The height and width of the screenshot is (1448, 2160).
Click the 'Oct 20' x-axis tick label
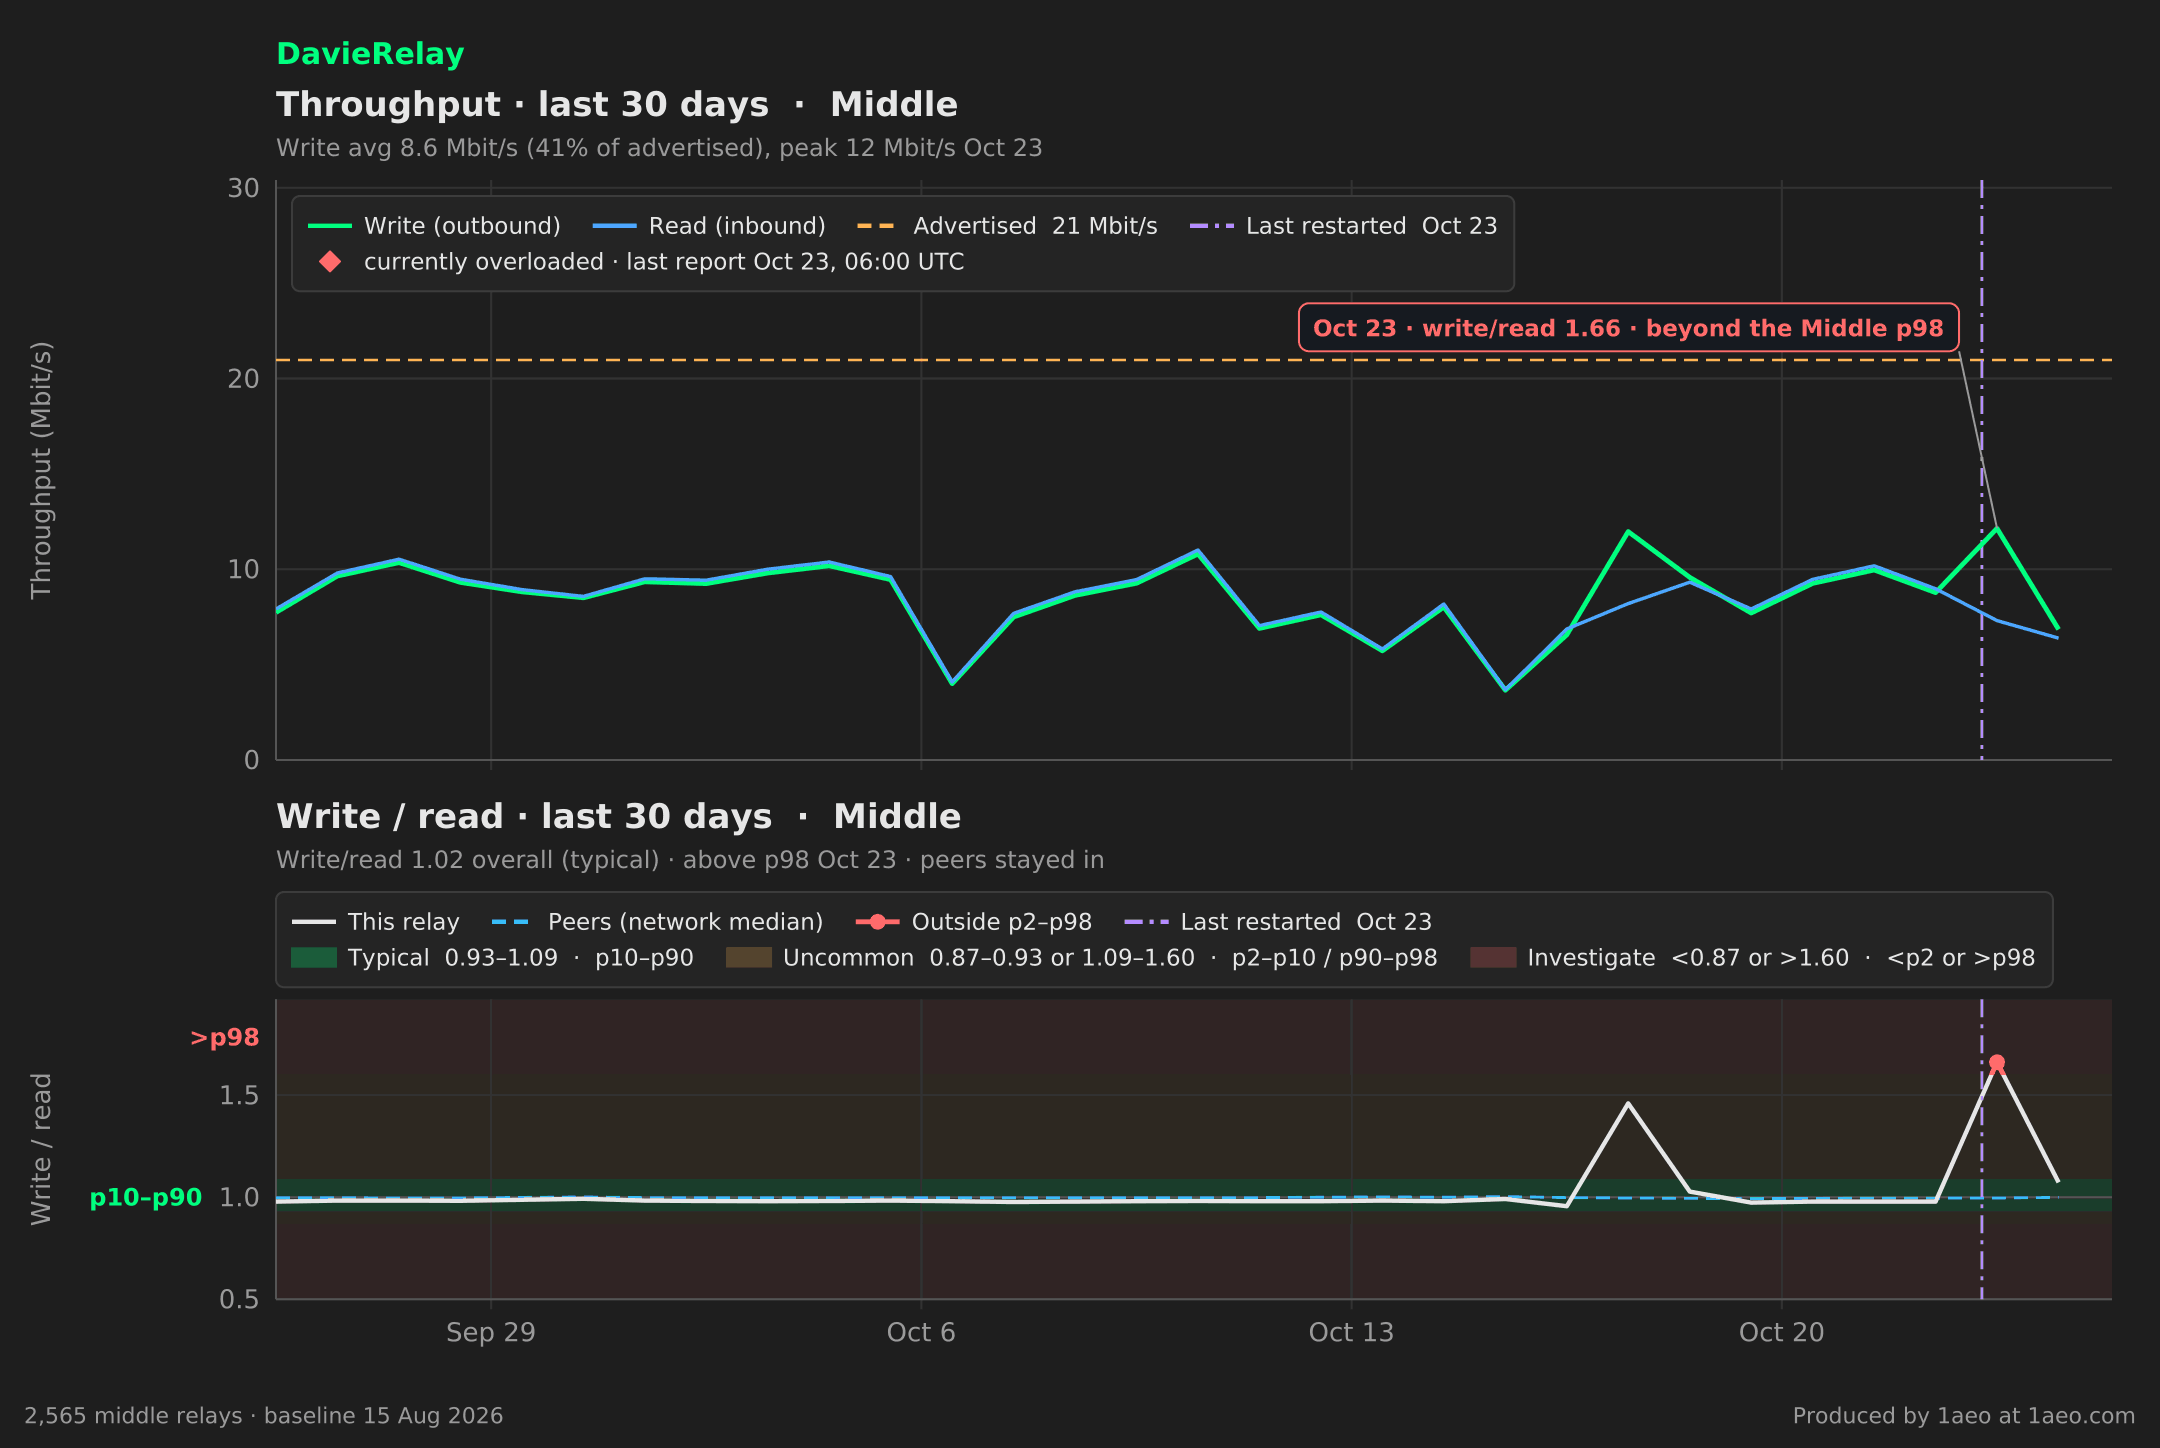[1781, 1333]
